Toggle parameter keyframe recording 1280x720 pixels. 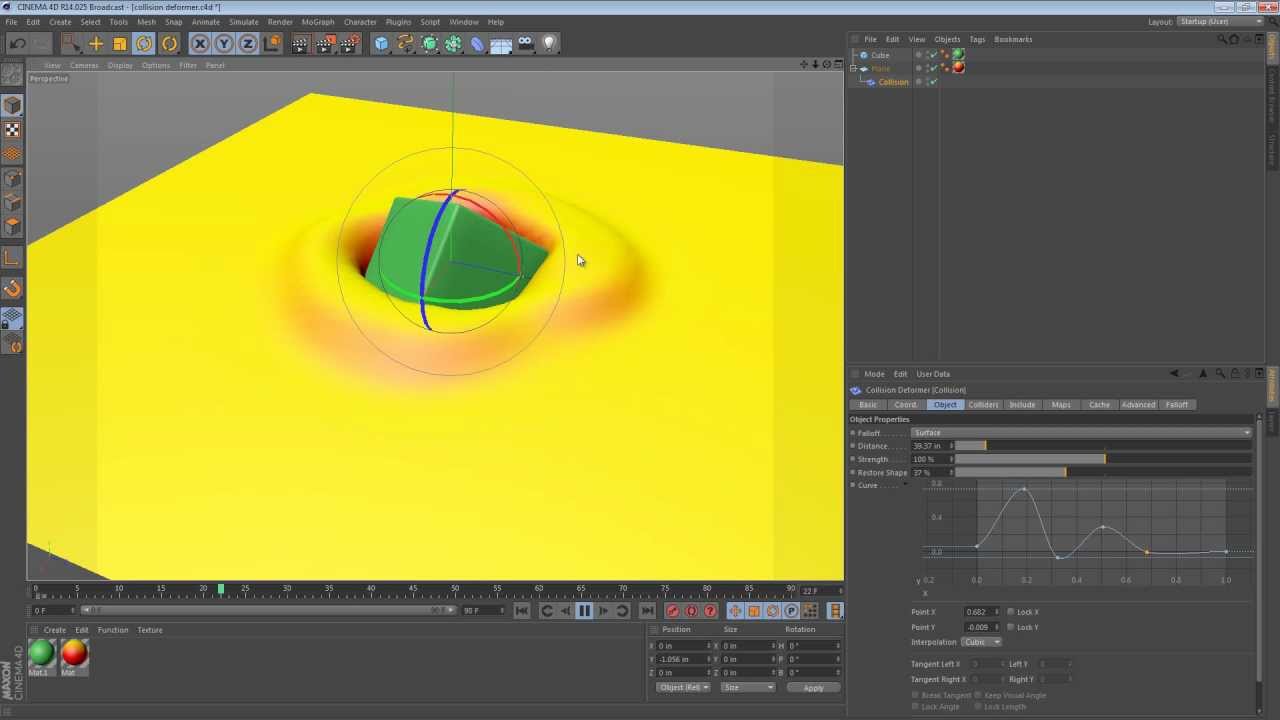pyautogui.click(x=791, y=611)
